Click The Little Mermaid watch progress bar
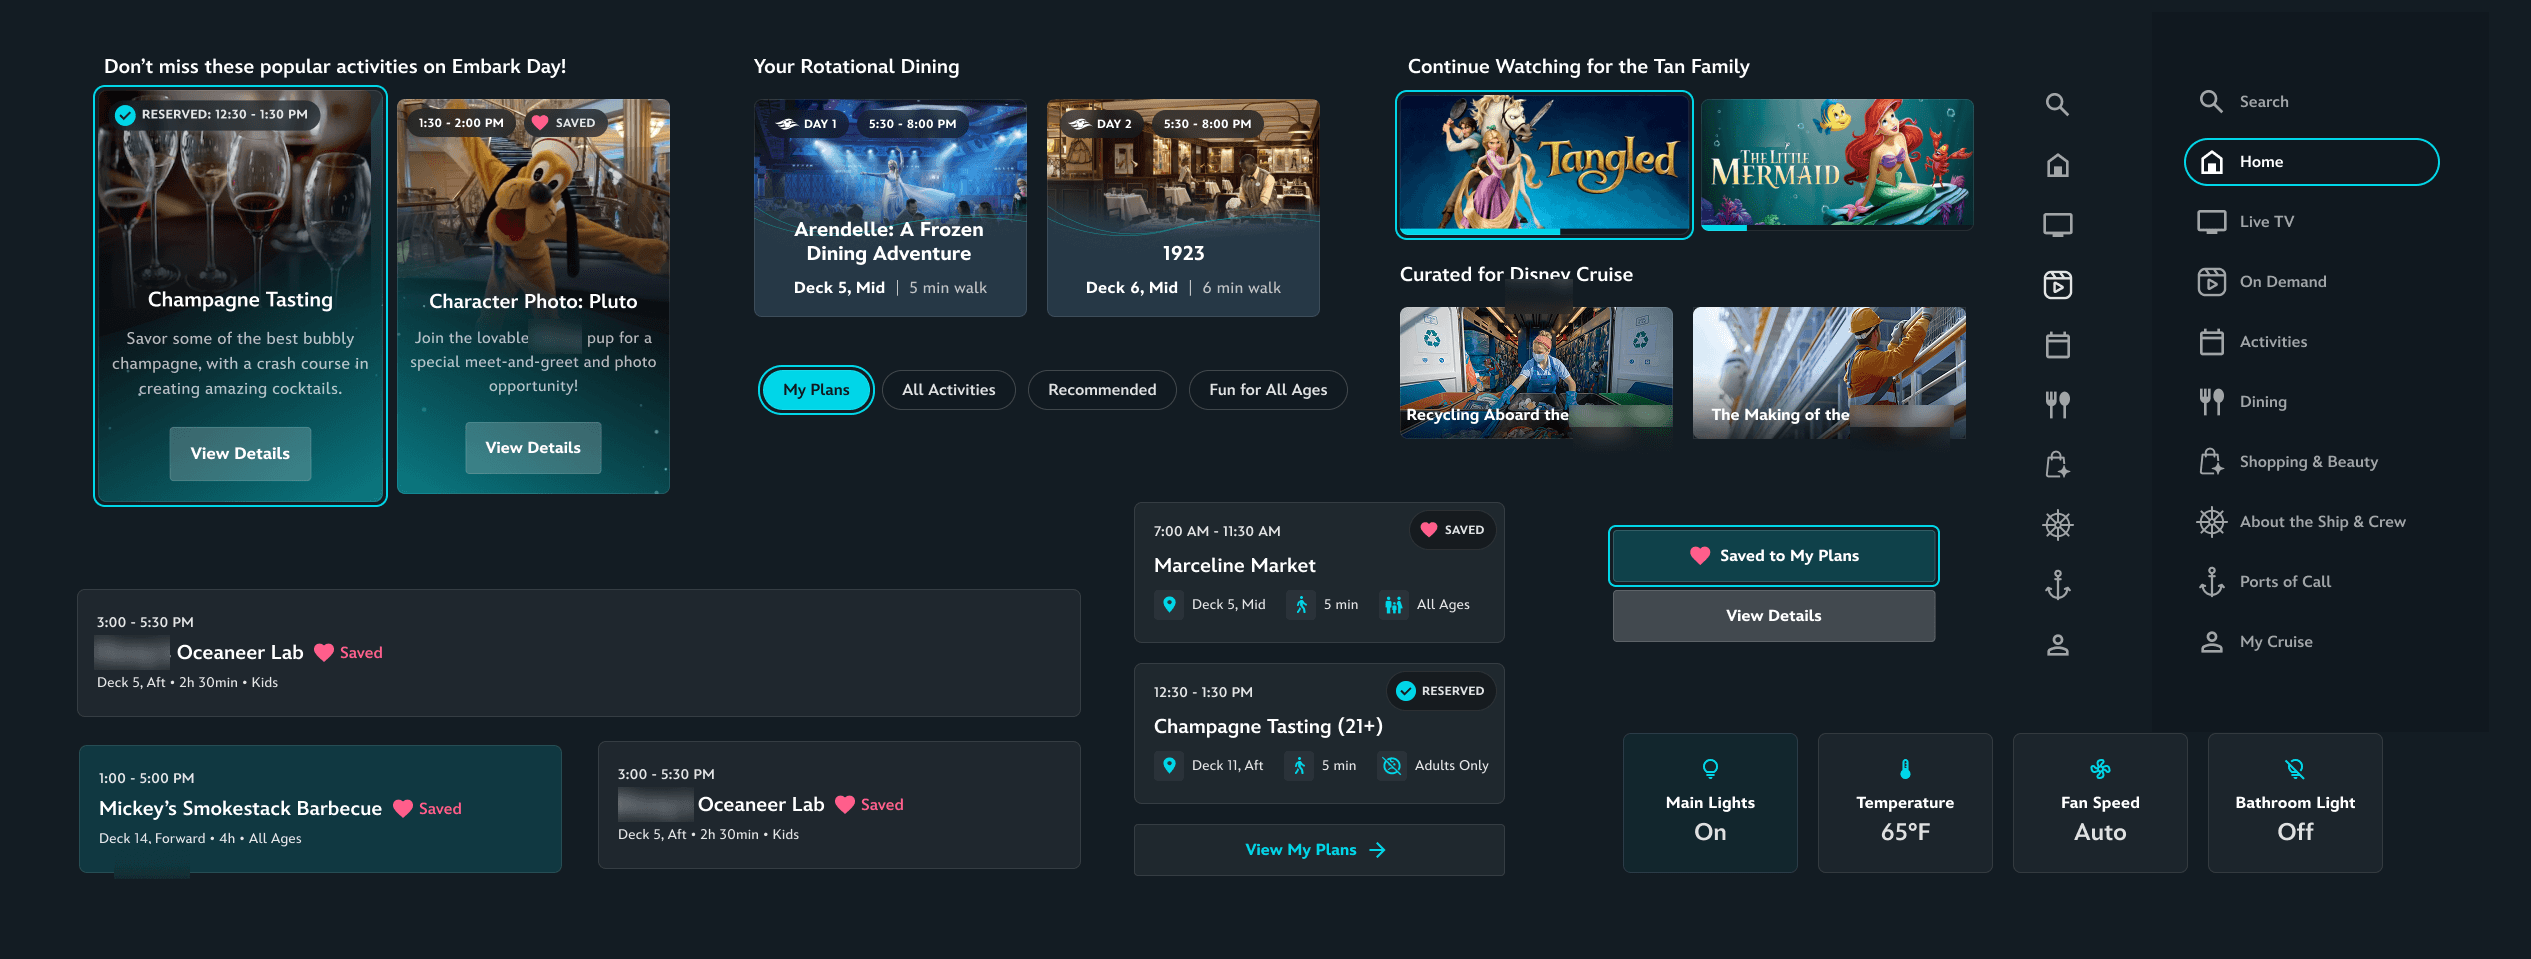Image resolution: width=2531 pixels, height=959 pixels. 1837,228
